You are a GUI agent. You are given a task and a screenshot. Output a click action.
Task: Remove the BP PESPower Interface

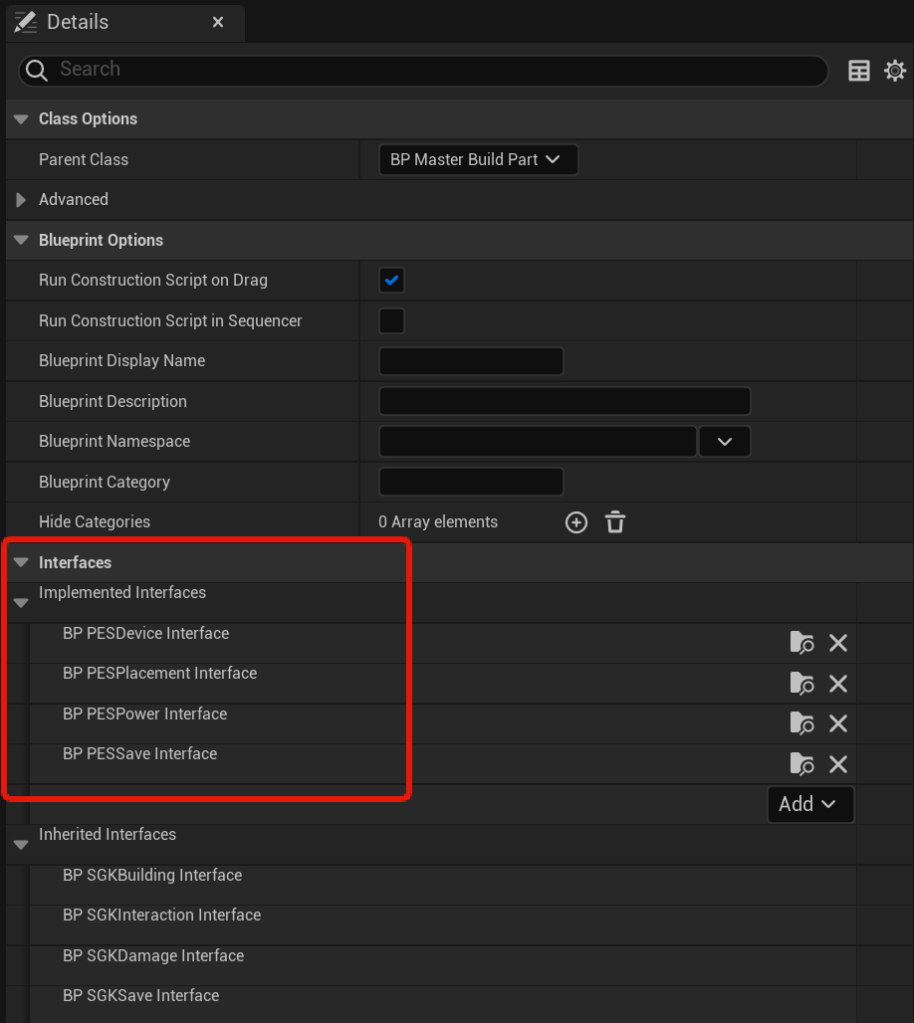point(838,723)
